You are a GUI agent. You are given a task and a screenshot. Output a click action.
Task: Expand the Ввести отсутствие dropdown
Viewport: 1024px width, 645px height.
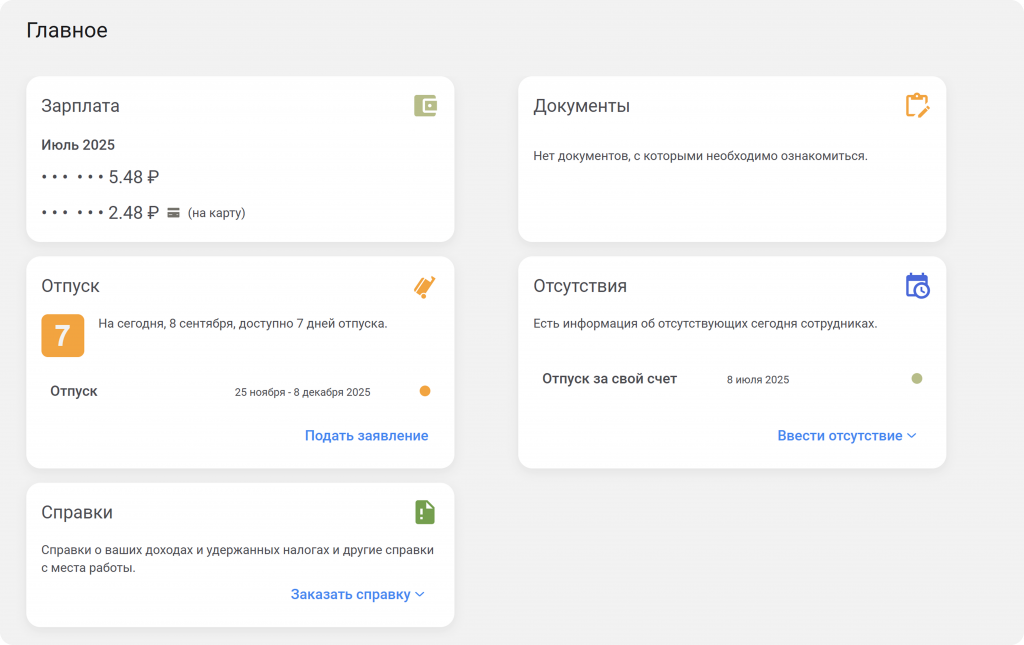point(847,436)
